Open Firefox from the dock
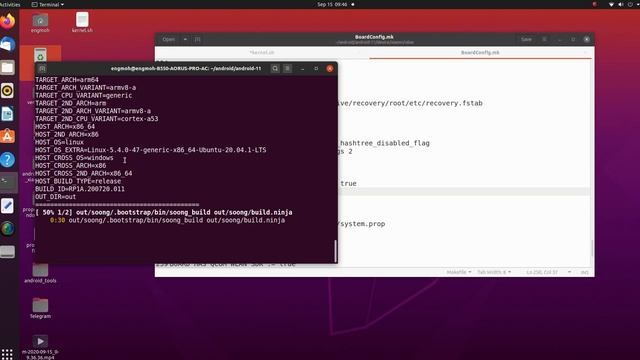Viewport: 640px width, 360px height. point(7,21)
